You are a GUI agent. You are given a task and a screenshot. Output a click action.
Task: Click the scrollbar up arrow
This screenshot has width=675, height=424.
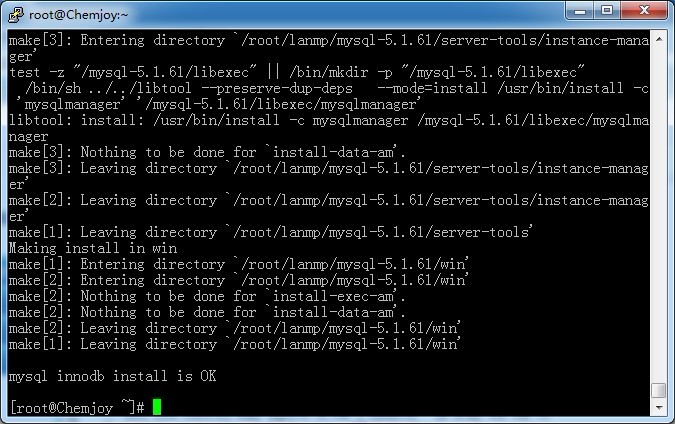point(657,39)
